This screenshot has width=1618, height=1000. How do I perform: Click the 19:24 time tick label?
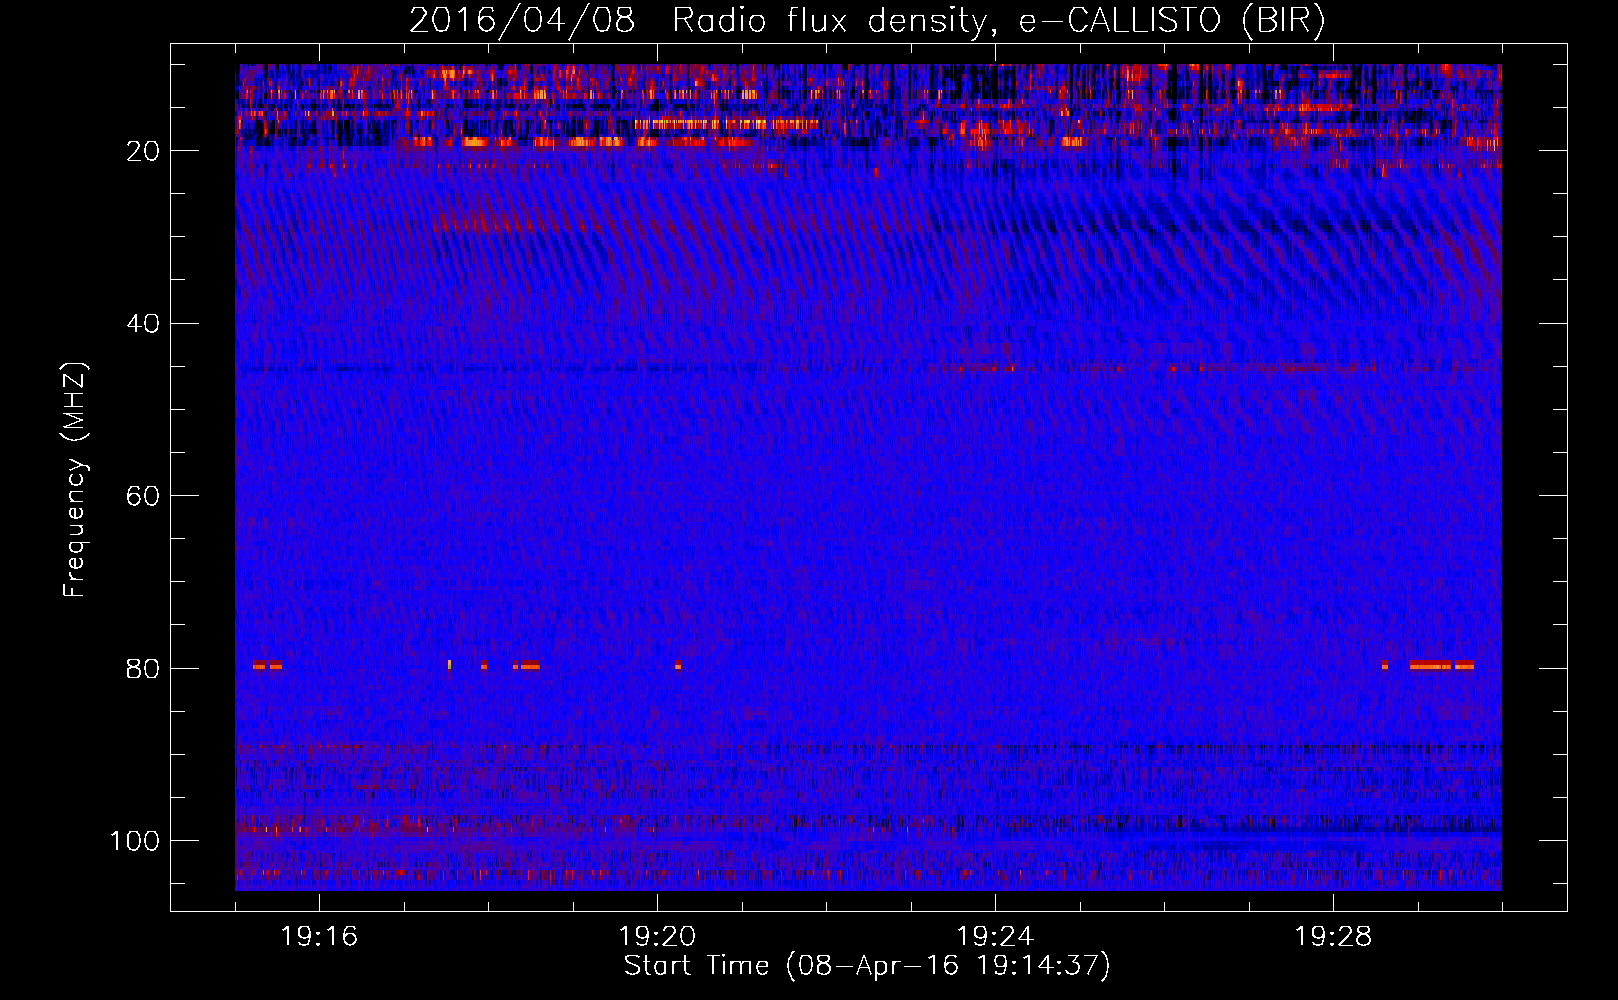995,937
